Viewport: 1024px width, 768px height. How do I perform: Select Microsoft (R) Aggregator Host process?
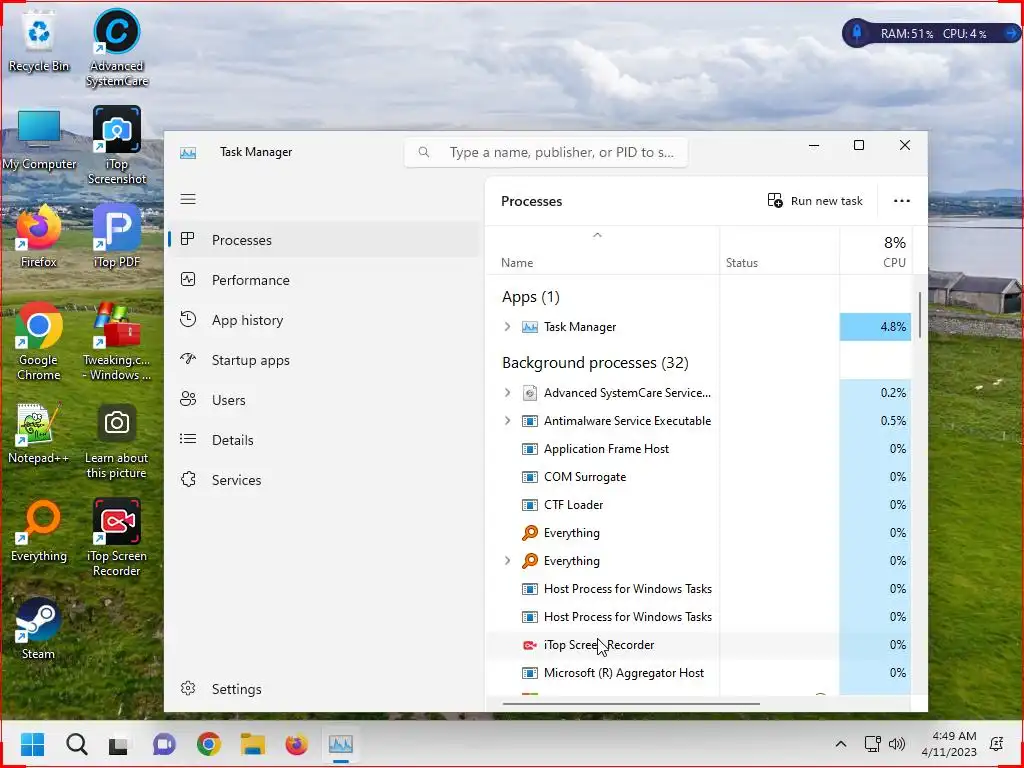(699, 673)
